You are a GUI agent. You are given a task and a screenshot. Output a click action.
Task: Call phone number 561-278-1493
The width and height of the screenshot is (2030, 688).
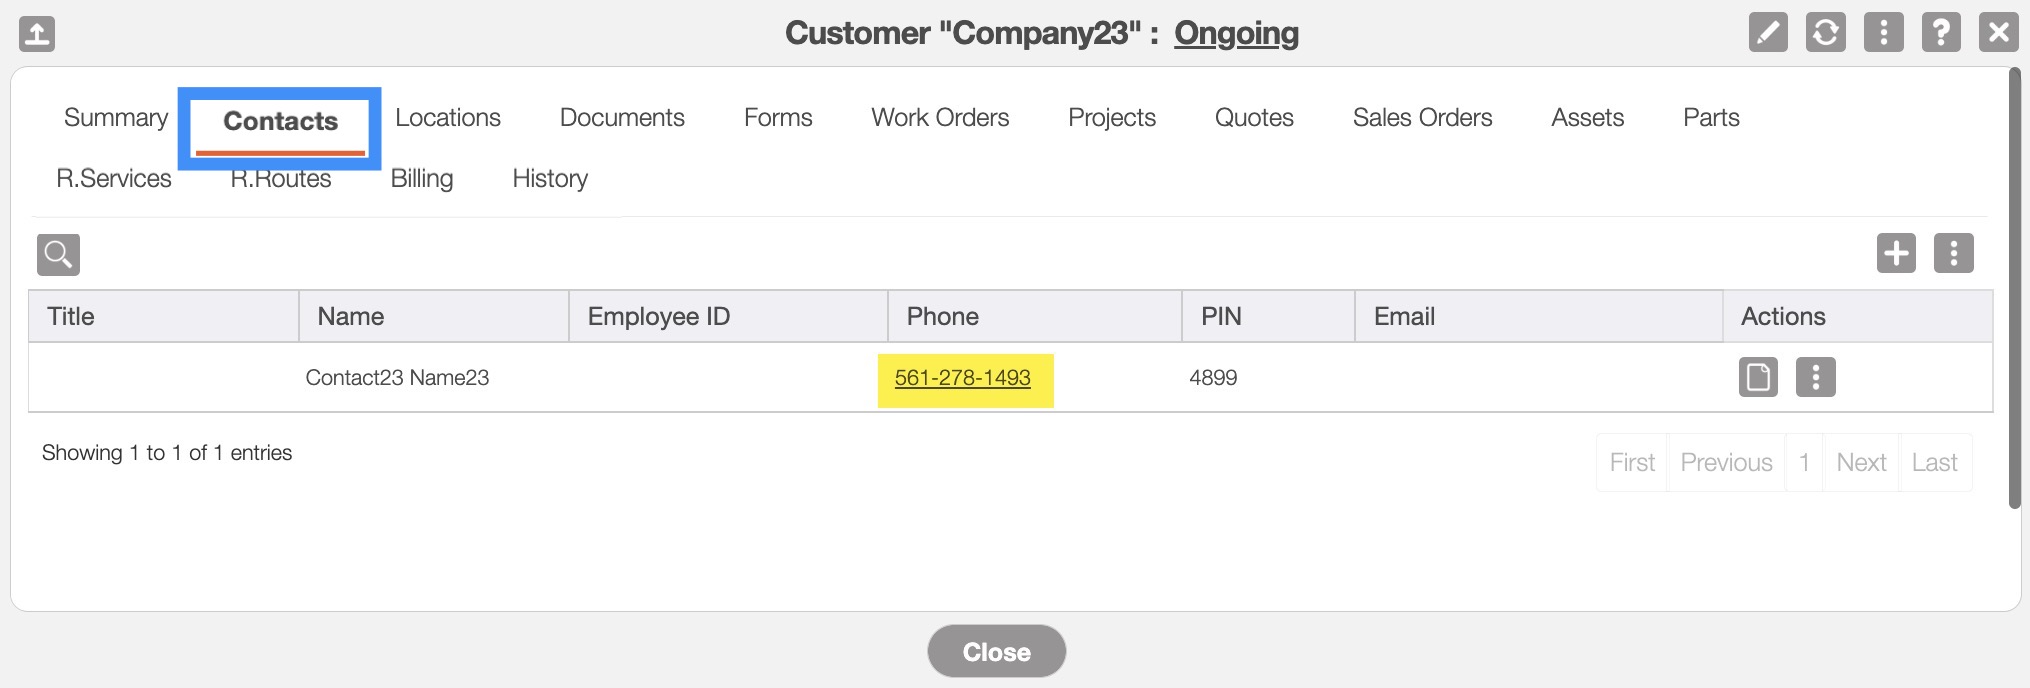coord(962,378)
